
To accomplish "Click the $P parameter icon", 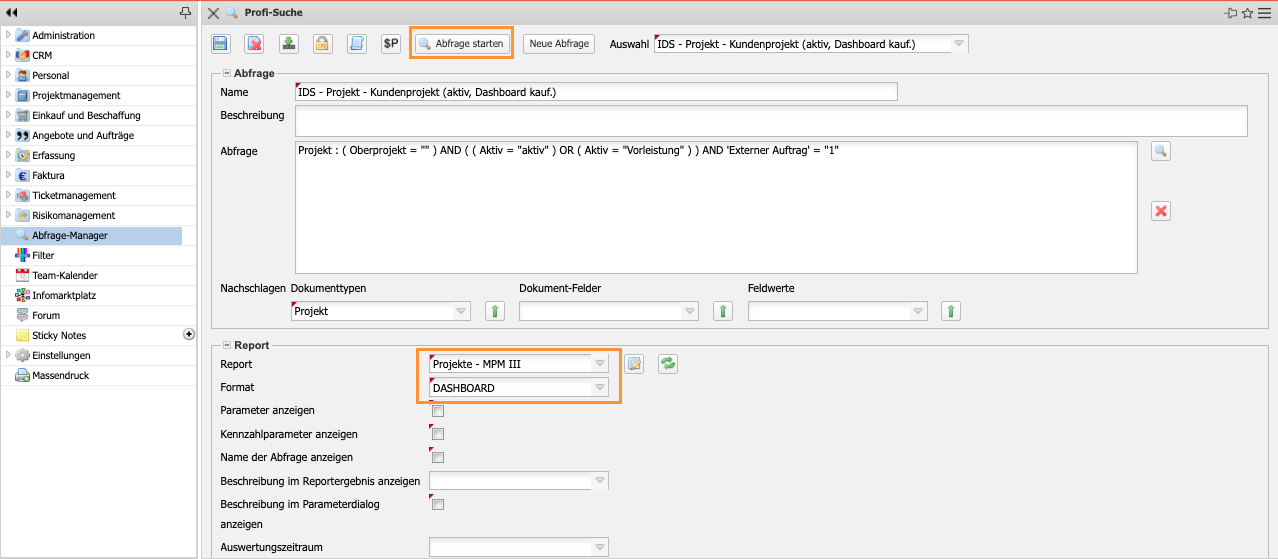I will coord(391,44).
